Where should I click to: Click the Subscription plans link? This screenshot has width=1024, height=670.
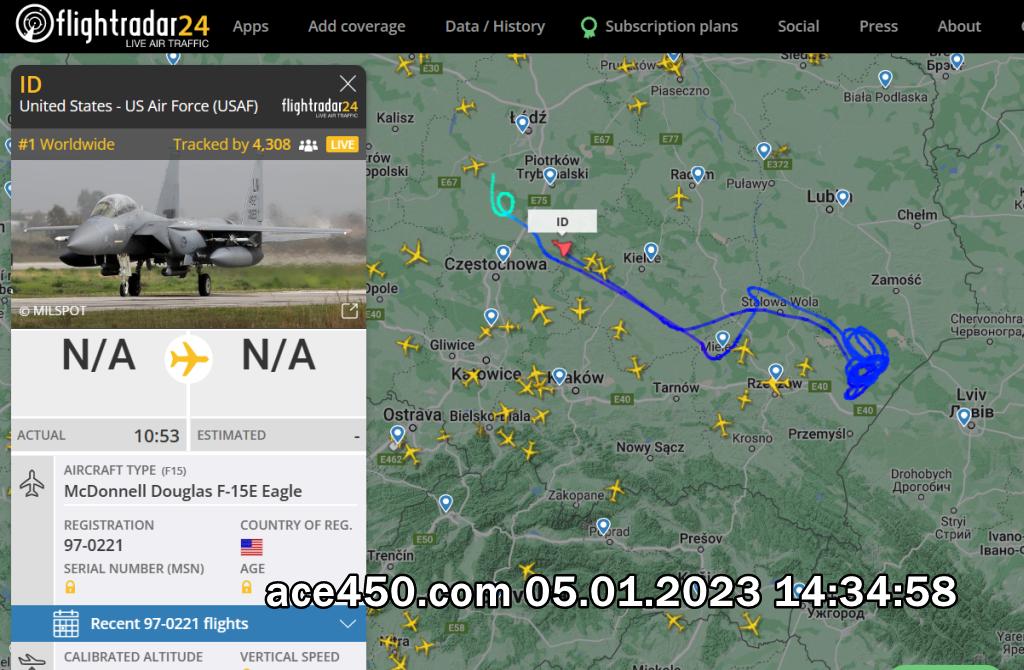[671, 26]
